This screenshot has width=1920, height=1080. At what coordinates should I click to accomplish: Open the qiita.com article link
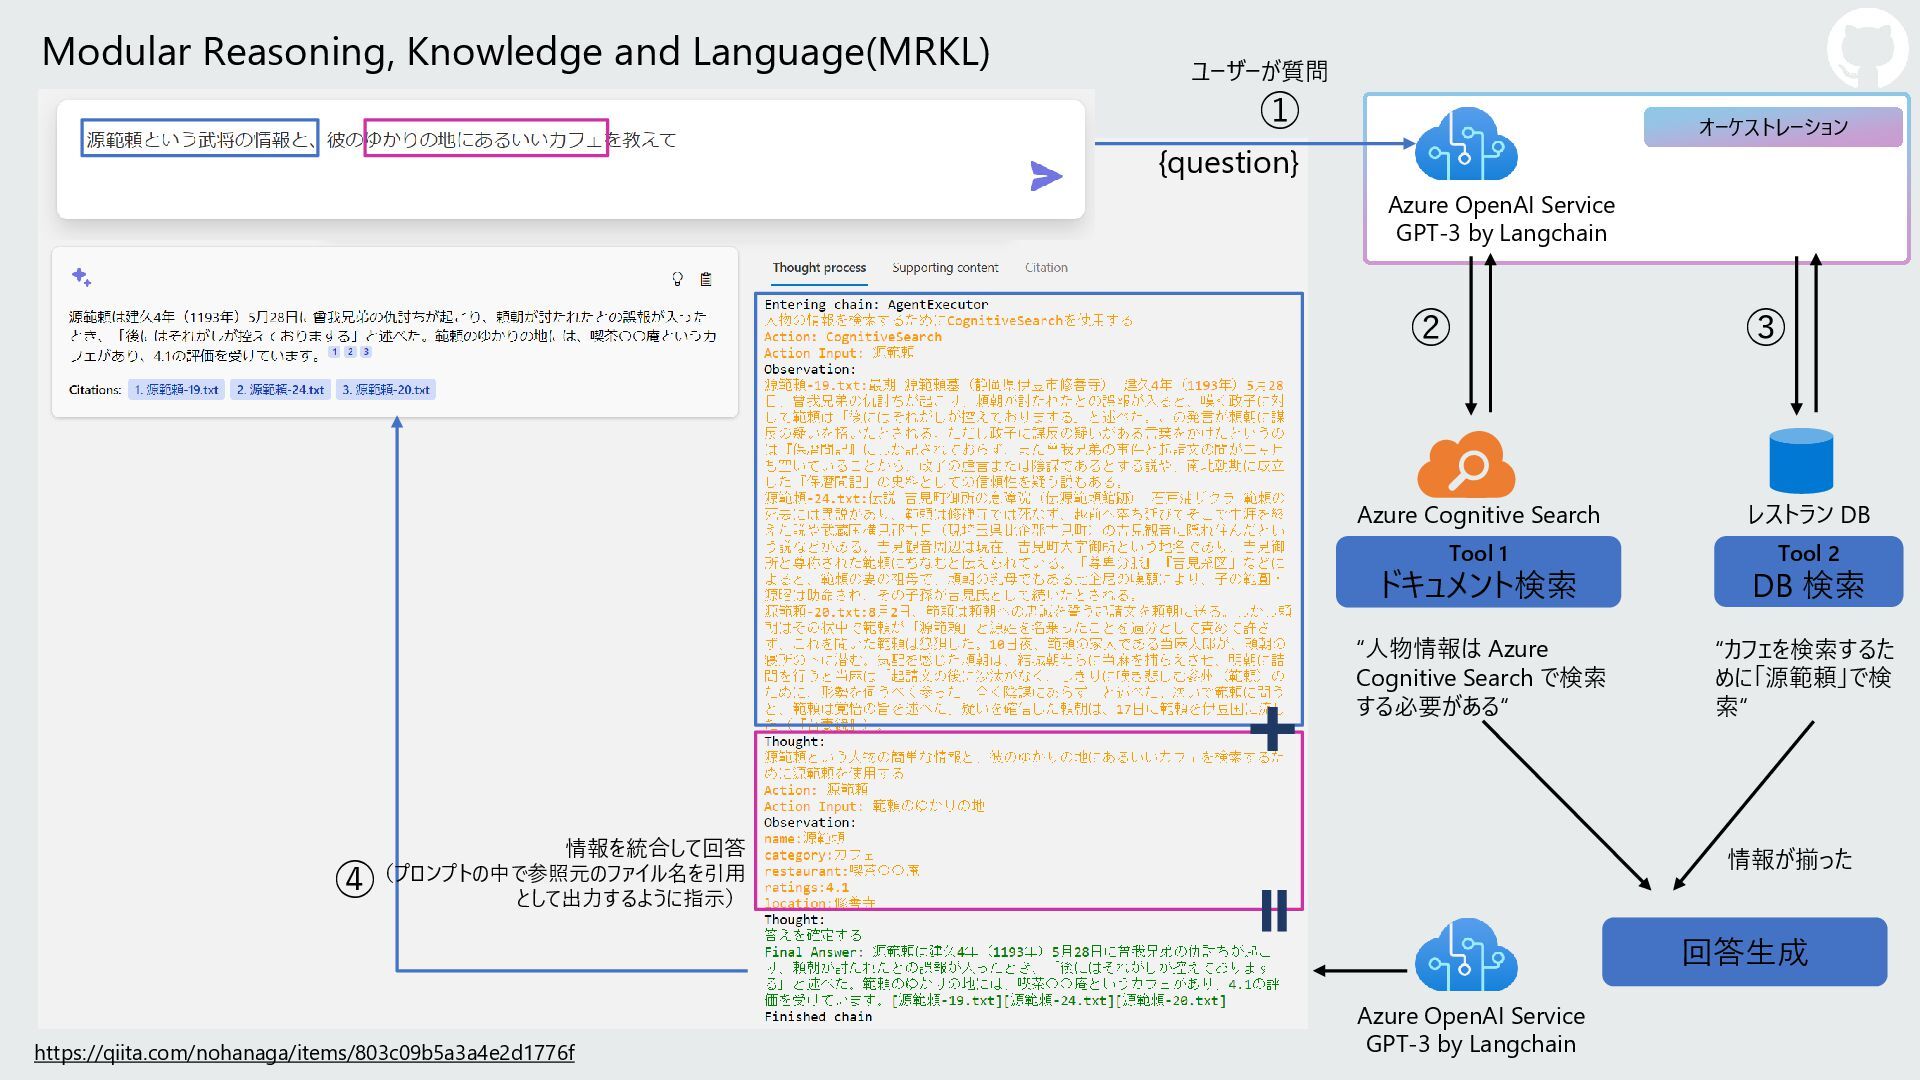tap(304, 1053)
